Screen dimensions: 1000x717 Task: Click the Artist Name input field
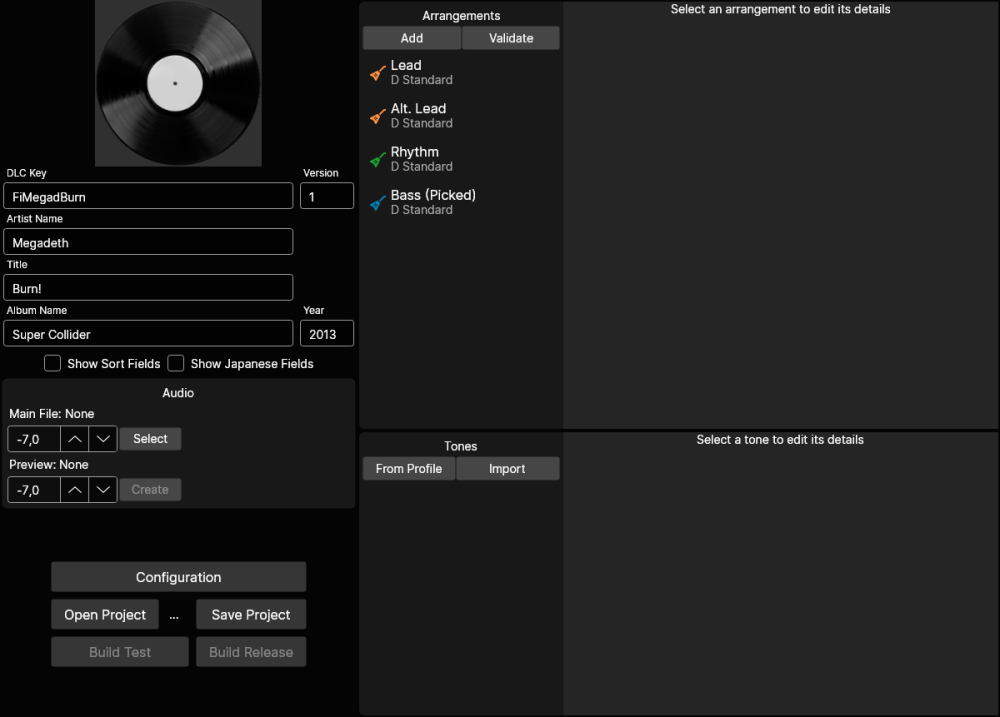coord(148,242)
